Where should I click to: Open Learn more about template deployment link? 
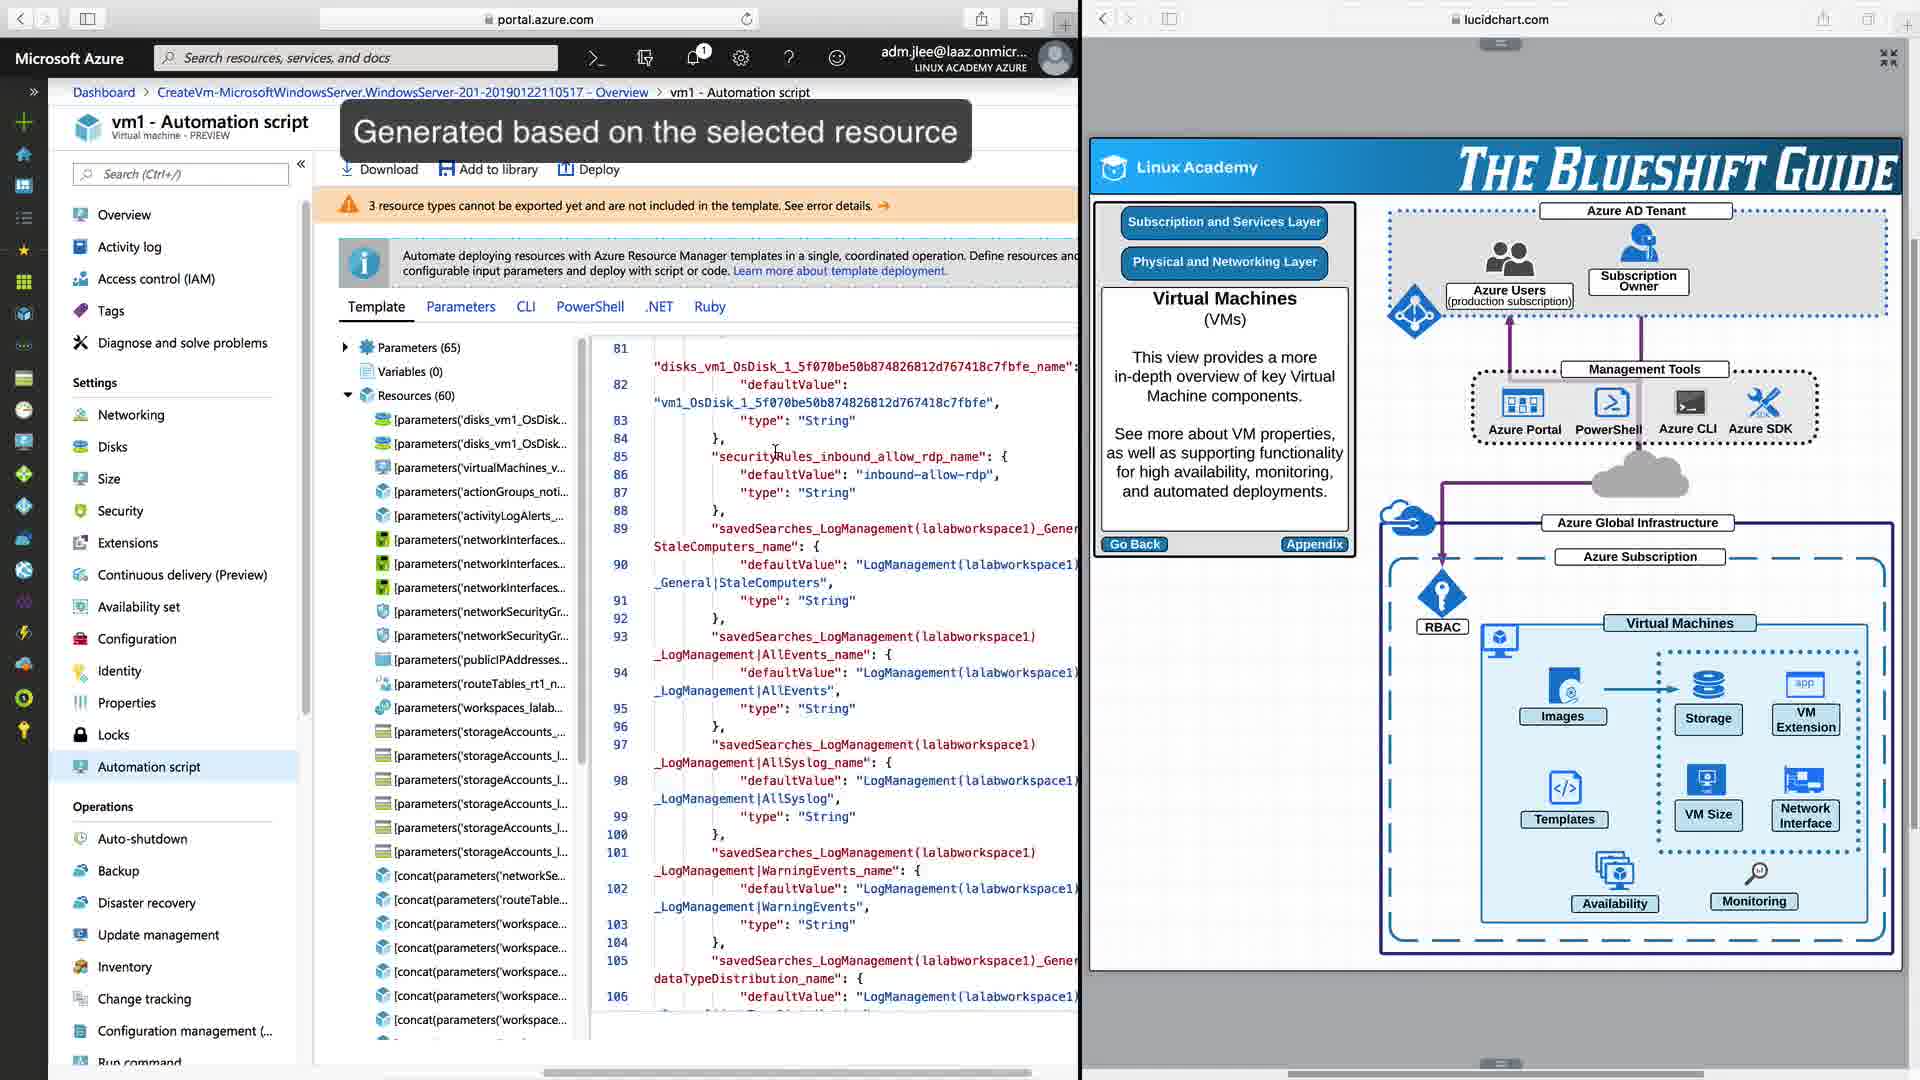838,271
